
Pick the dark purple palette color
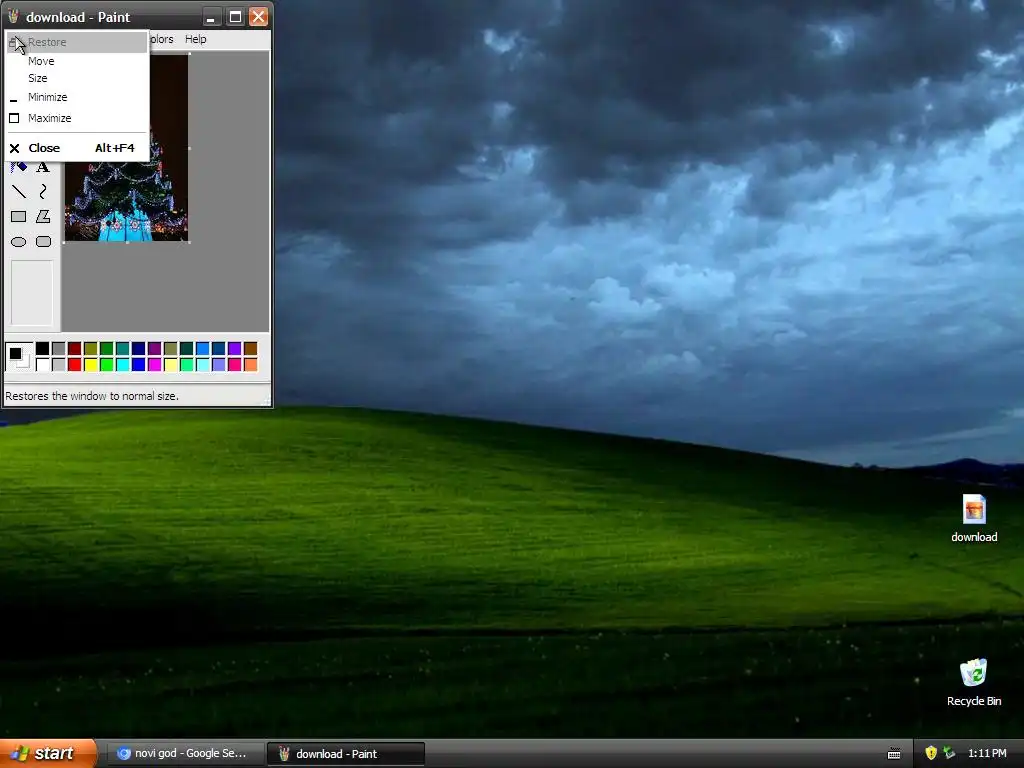(x=155, y=349)
